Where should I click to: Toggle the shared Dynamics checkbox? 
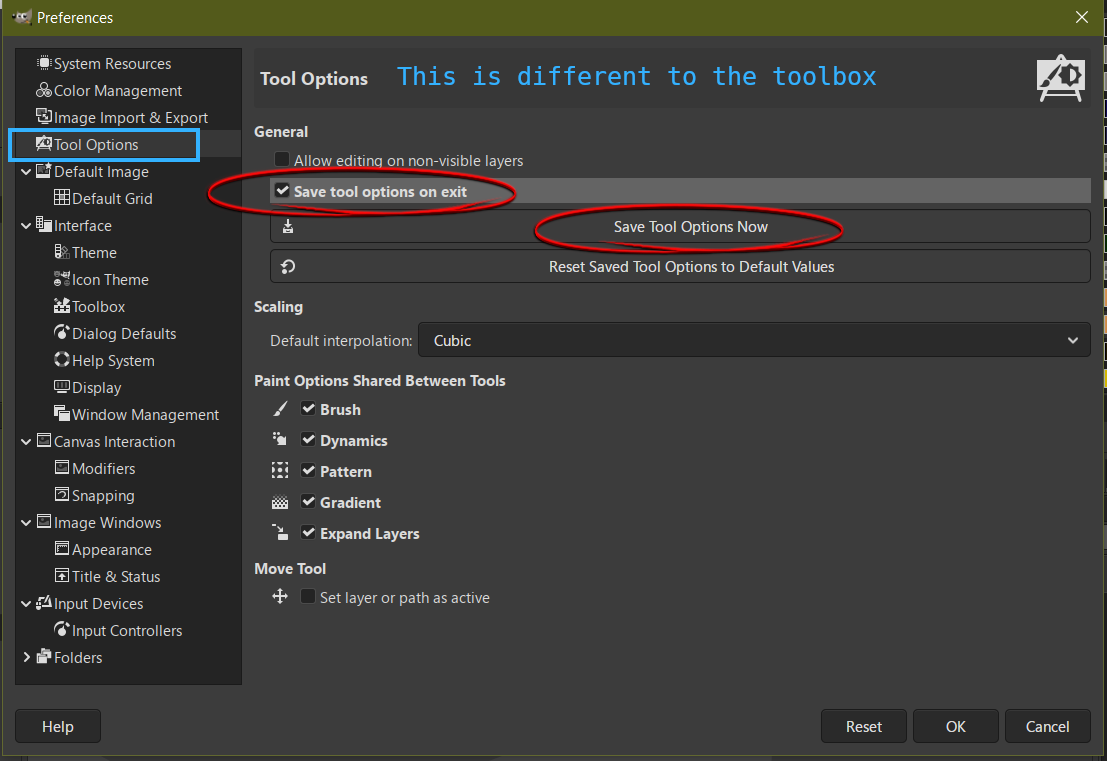tap(308, 440)
